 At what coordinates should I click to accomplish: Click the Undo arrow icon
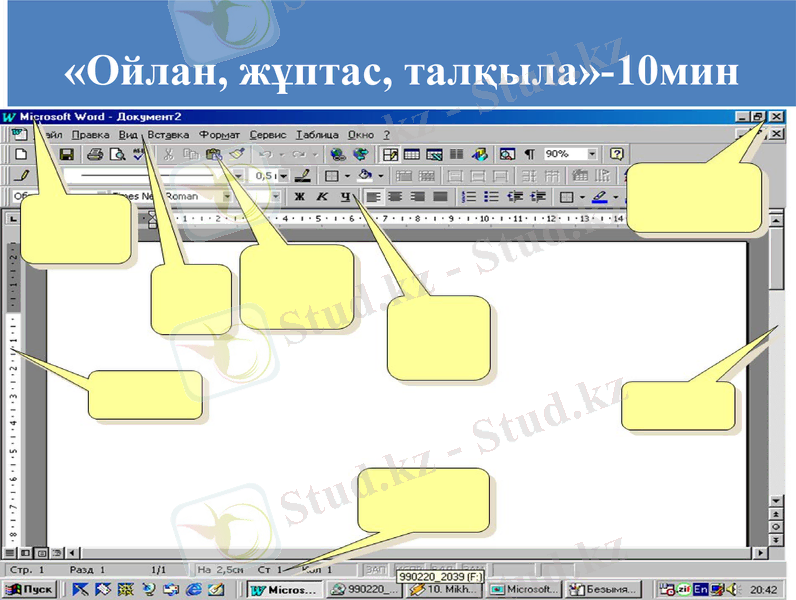click(266, 154)
